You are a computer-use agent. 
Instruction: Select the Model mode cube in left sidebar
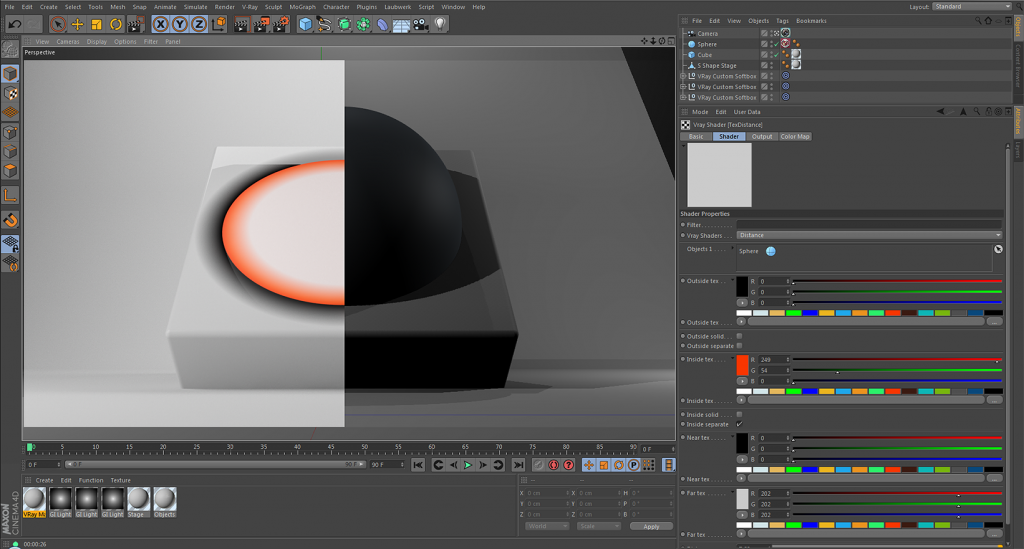pyautogui.click(x=10, y=74)
